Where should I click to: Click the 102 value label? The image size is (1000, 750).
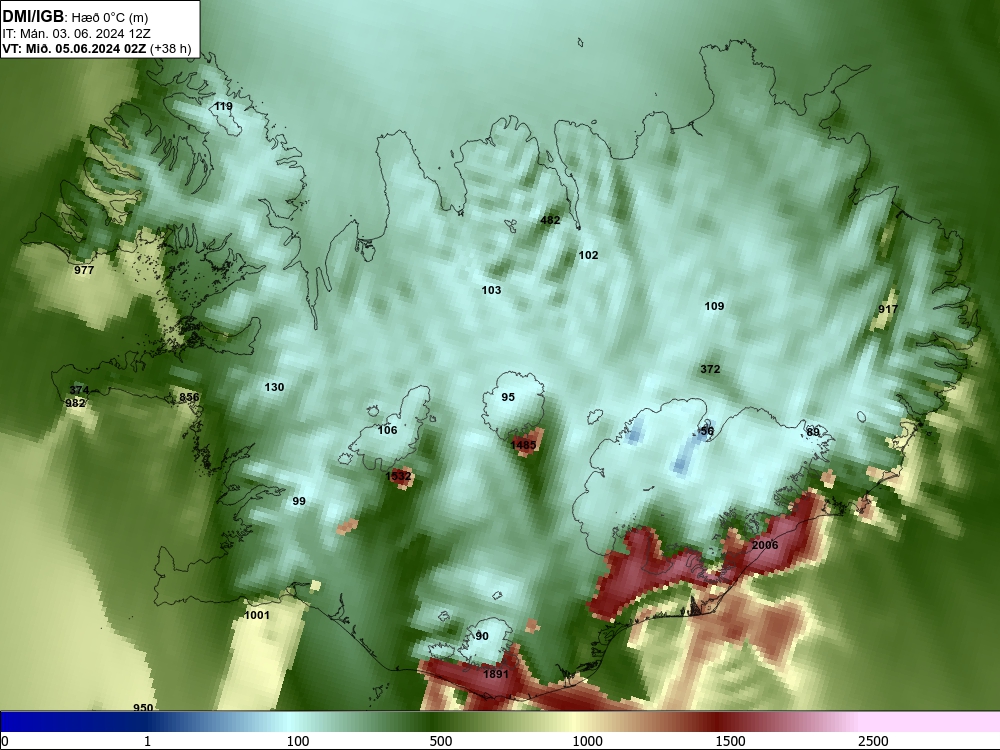[x=588, y=255]
